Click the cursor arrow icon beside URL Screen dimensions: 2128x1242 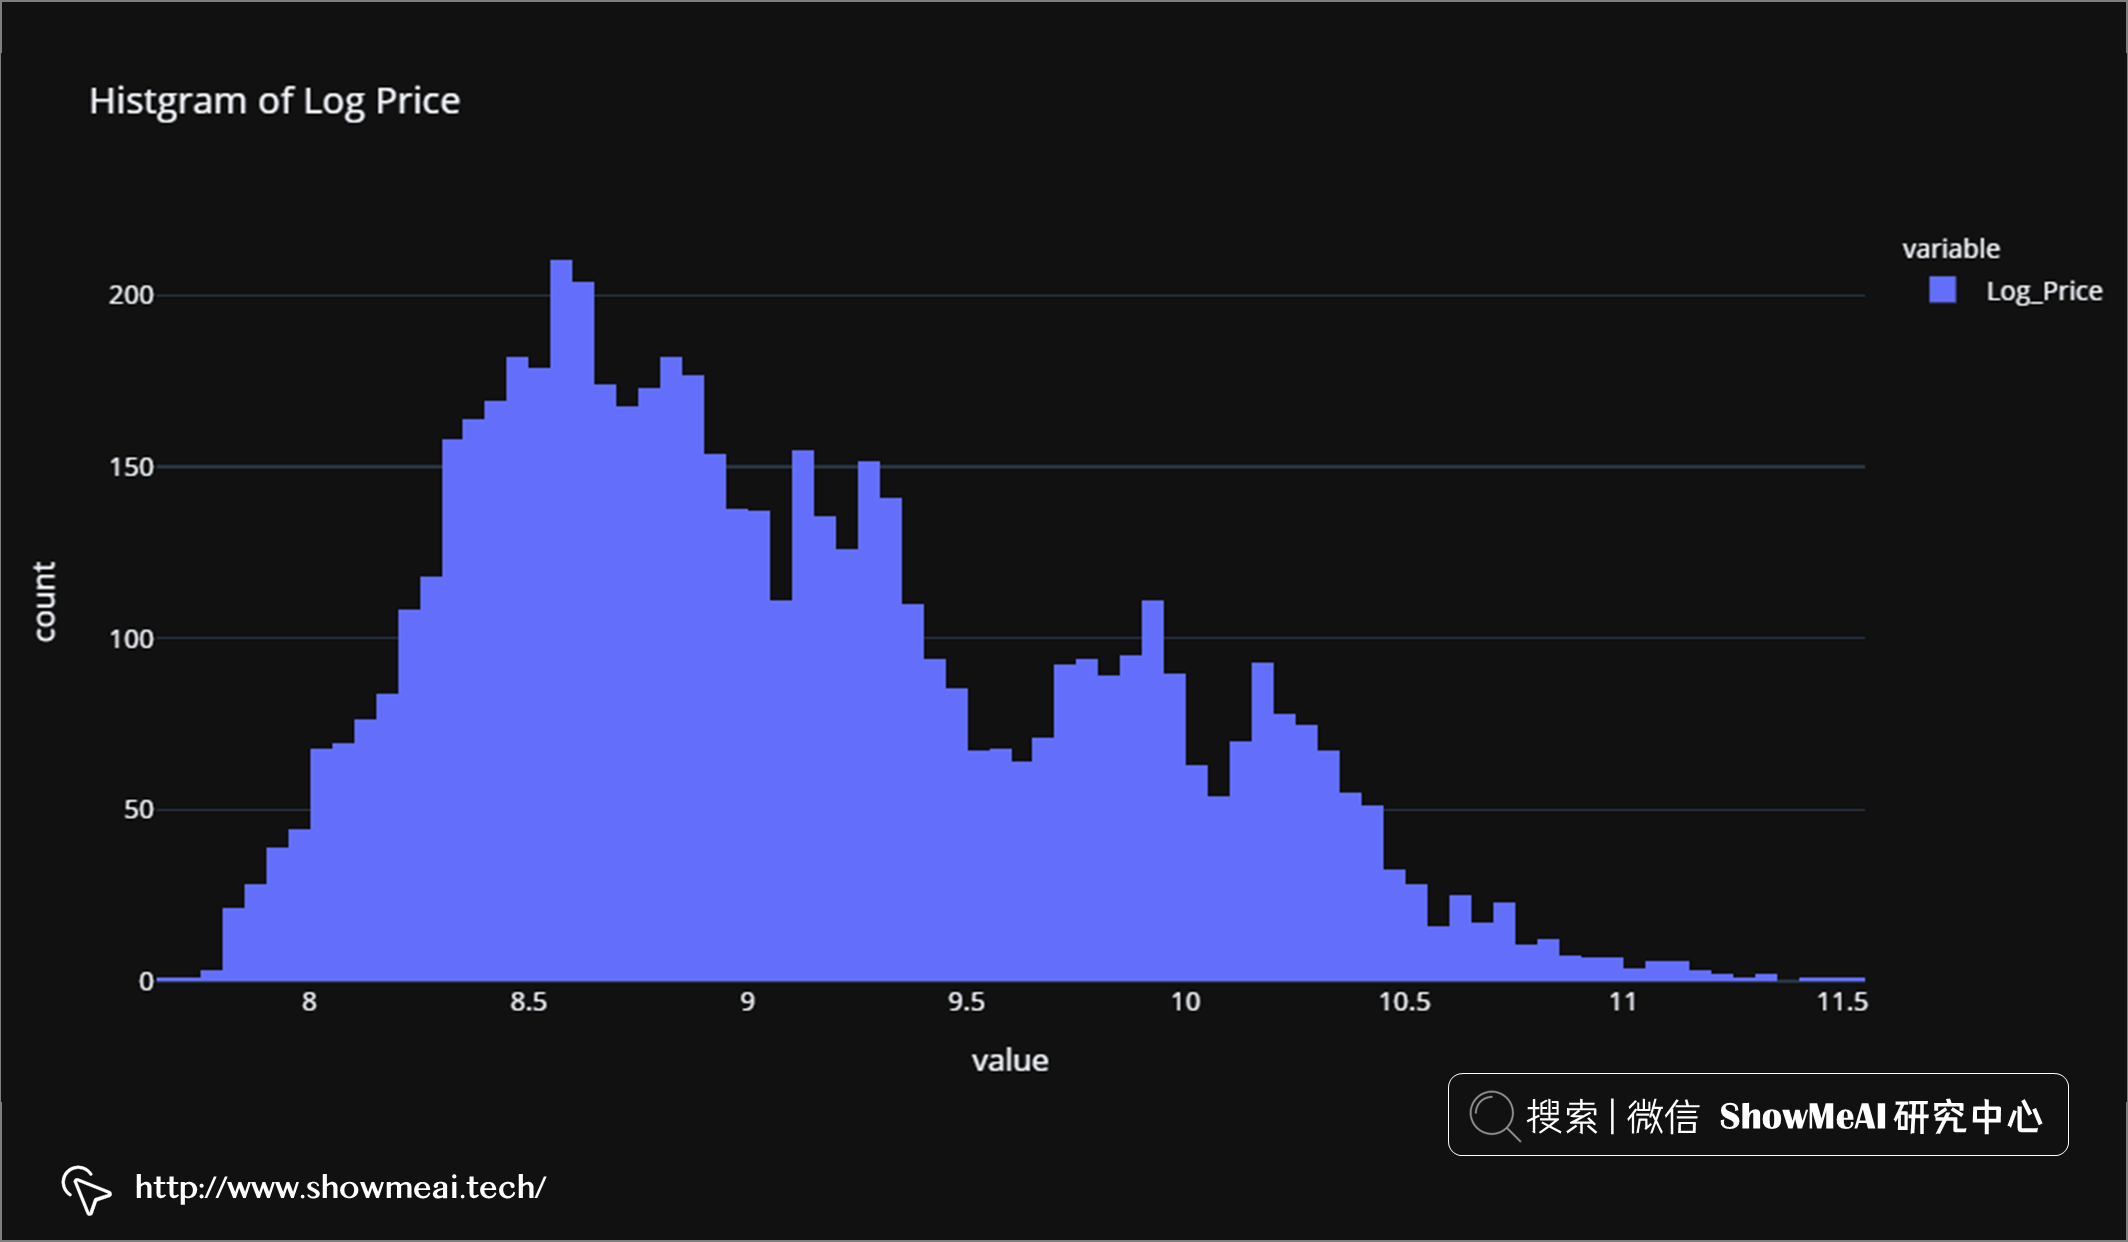tap(86, 1189)
